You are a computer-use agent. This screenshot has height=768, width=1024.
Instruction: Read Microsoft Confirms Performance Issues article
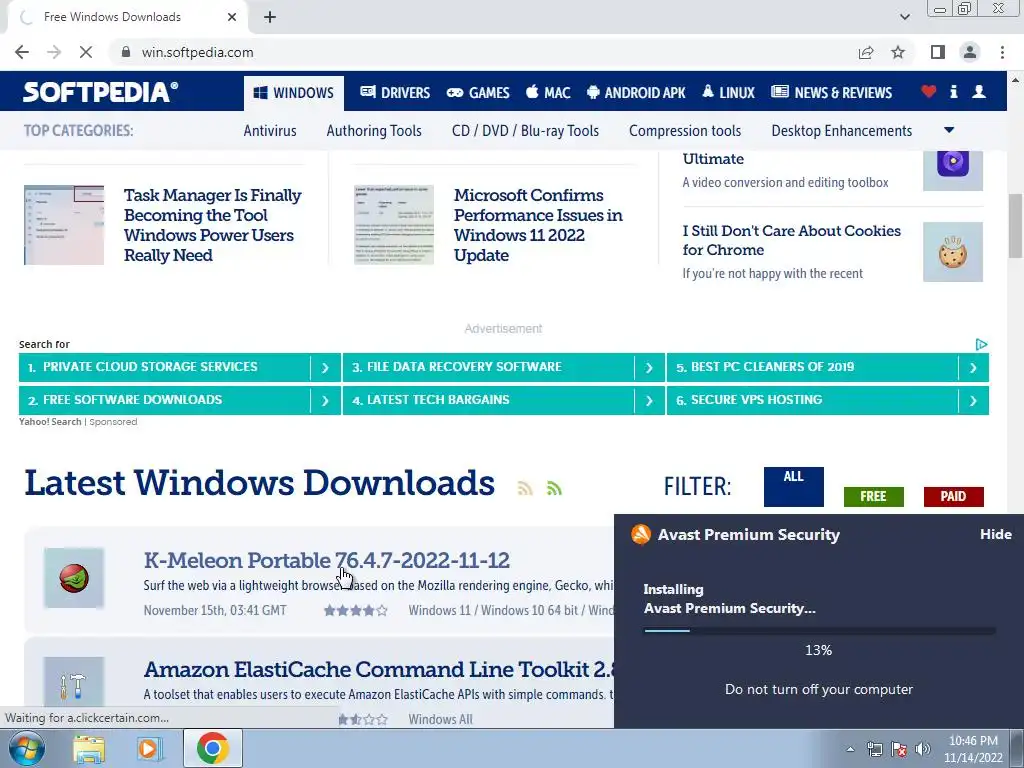(x=538, y=225)
